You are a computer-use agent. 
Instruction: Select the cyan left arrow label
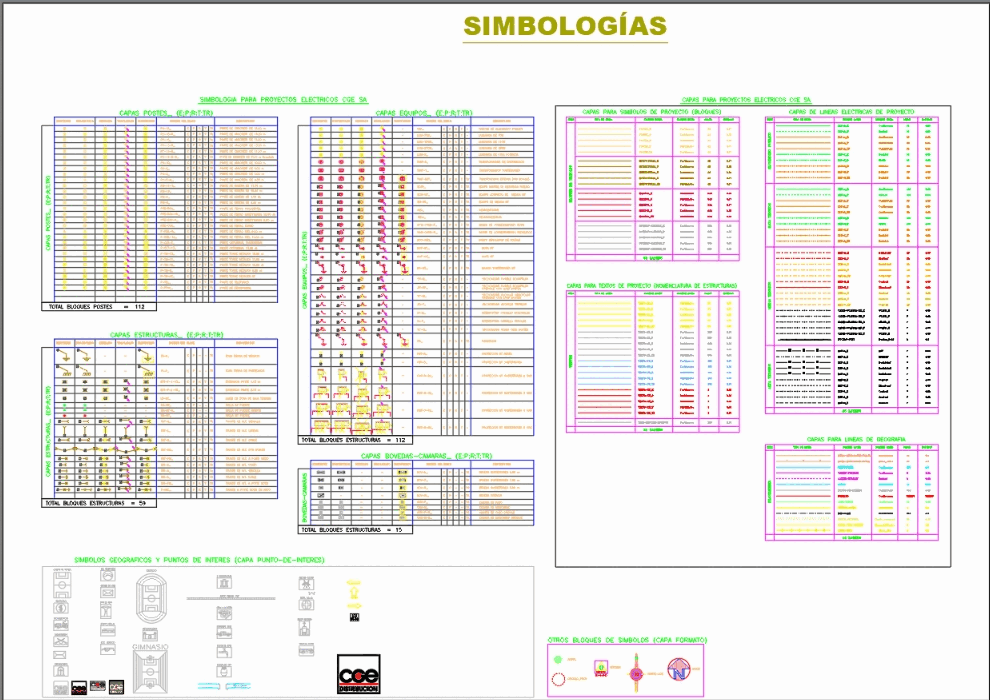208,686
